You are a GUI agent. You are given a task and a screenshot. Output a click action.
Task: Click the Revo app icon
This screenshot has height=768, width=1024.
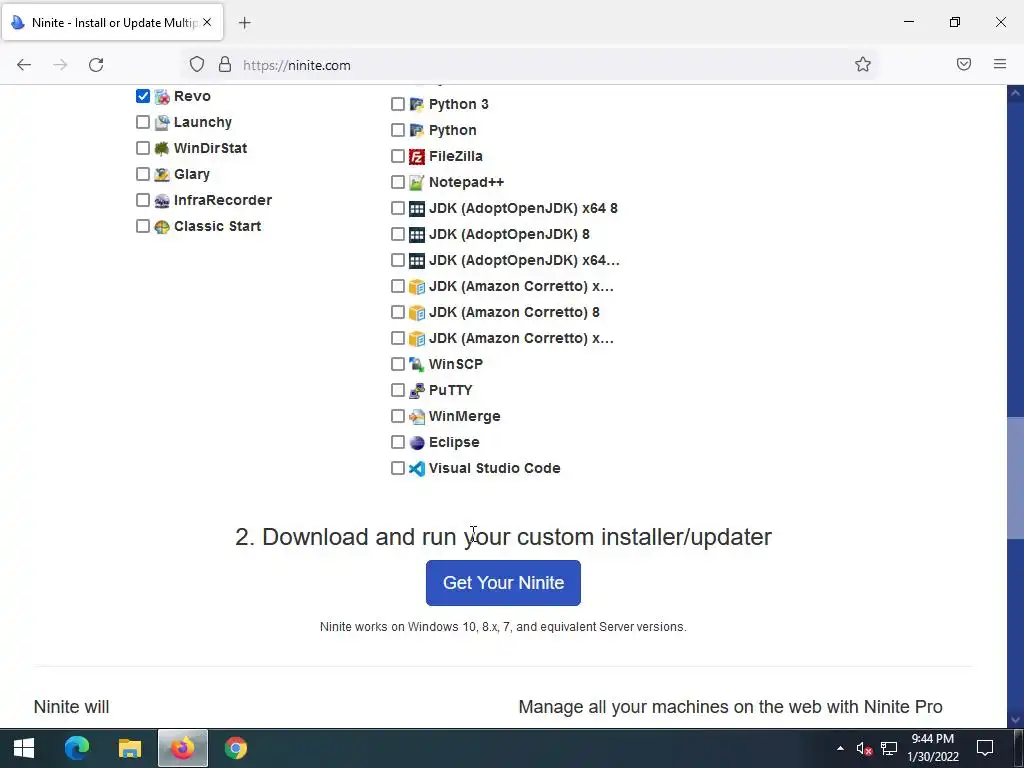162,97
